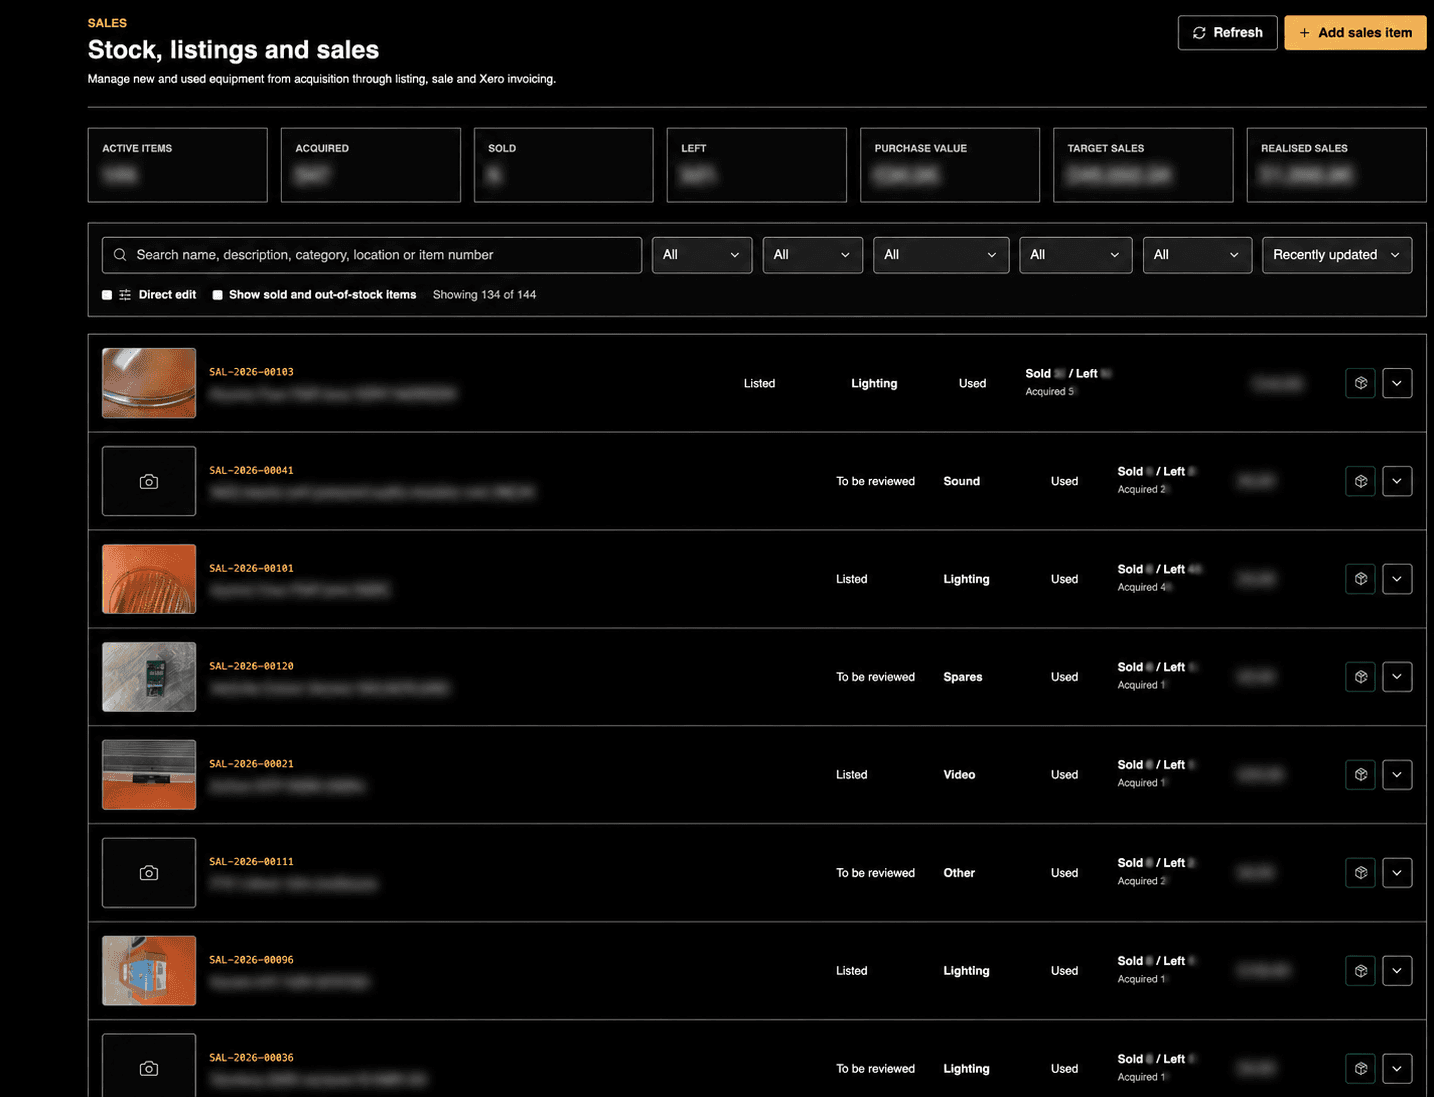Open the Recently updated sort dropdown
Image resolution: width=1434 pixels, height=1097 pixels.
[x=1337, y=255]
